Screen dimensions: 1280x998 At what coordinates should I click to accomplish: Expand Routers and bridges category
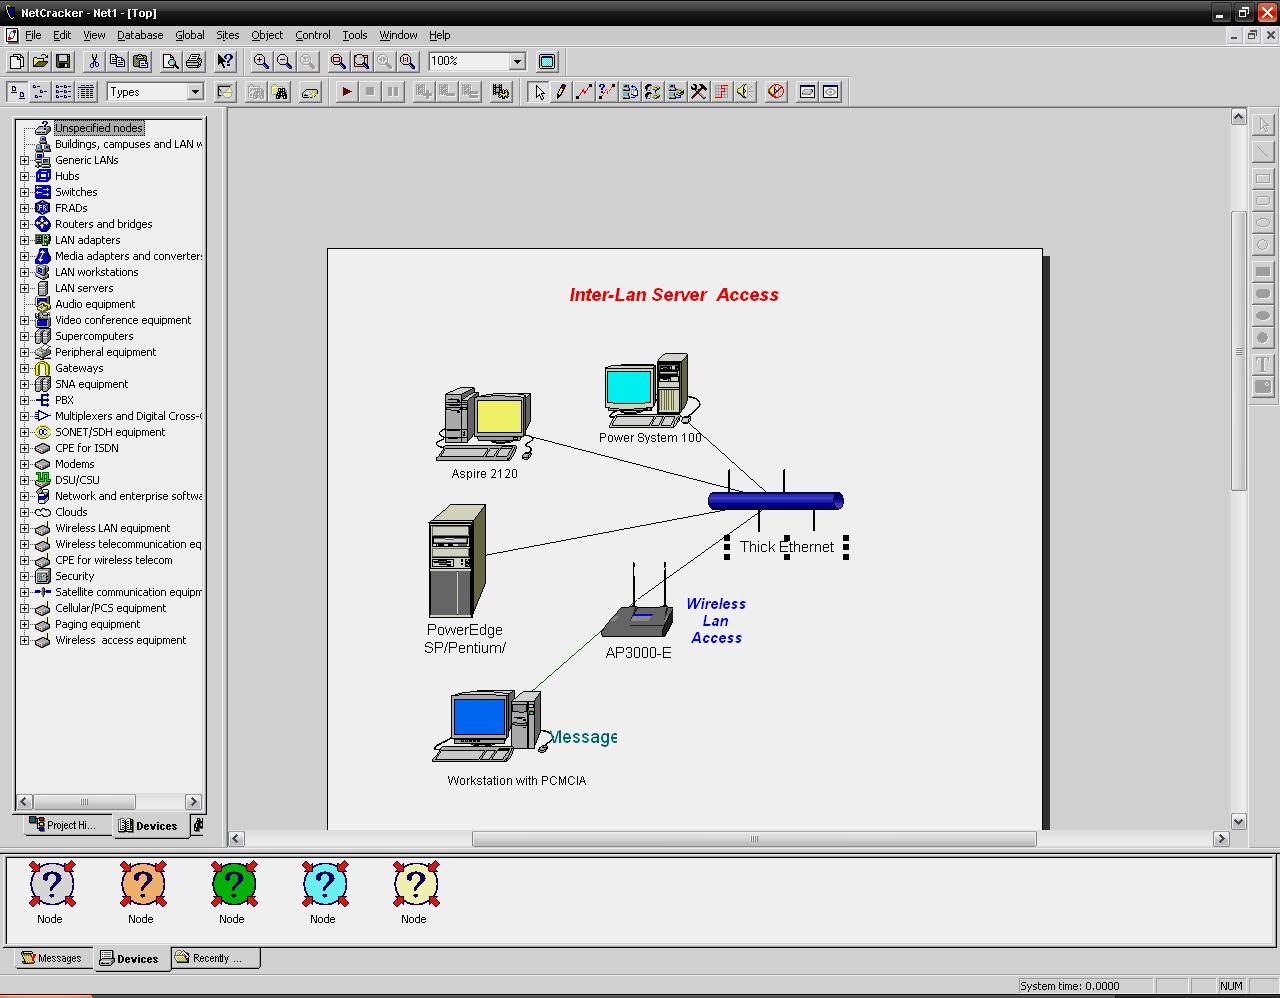(x=25, y=224)
